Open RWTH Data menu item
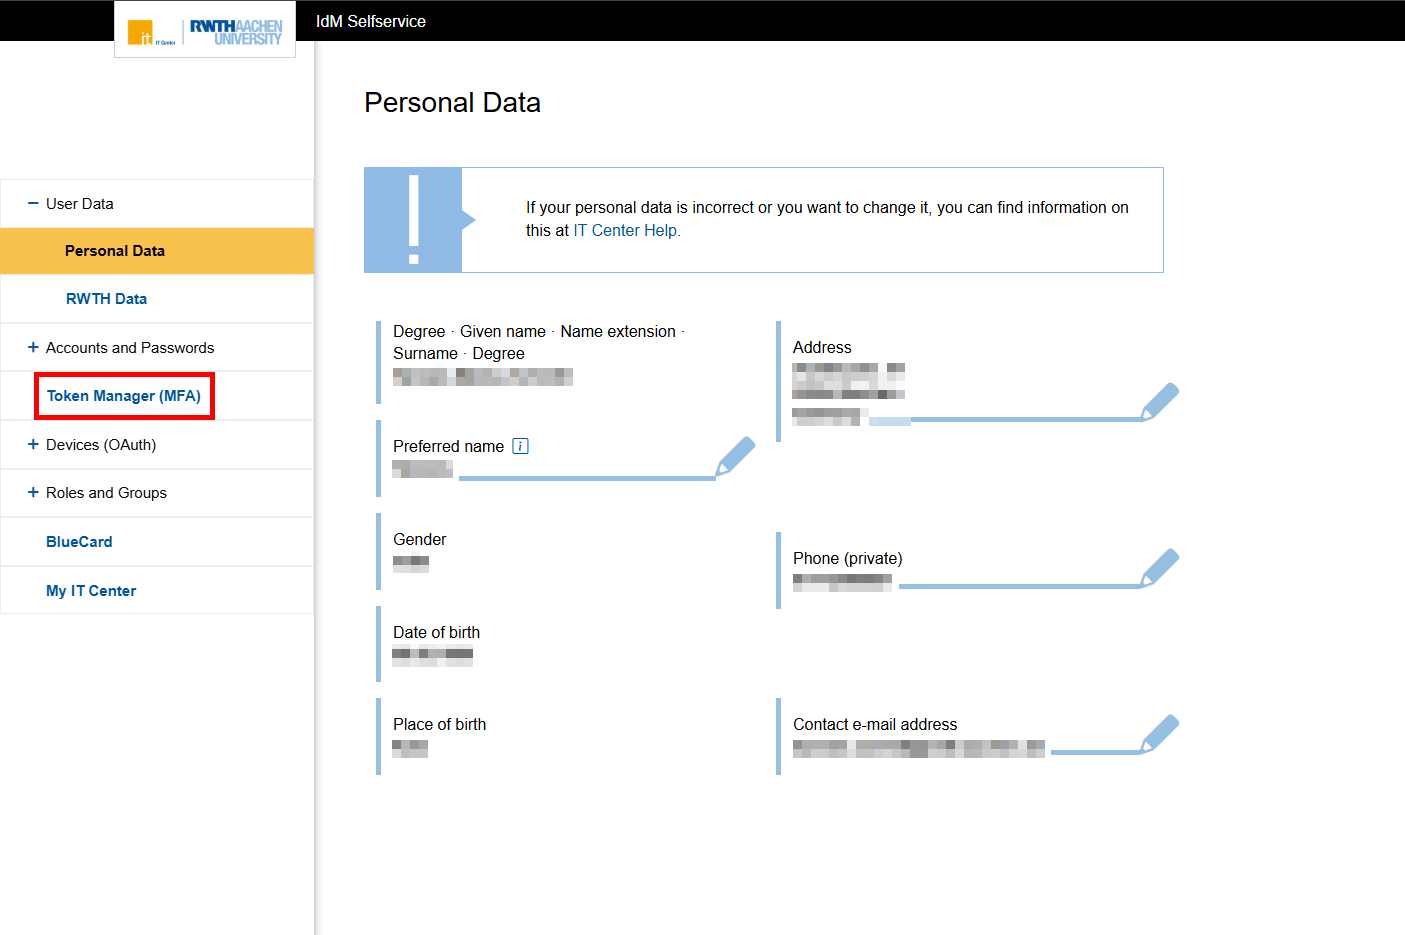The image size is (1405, 935). (106, 299)
